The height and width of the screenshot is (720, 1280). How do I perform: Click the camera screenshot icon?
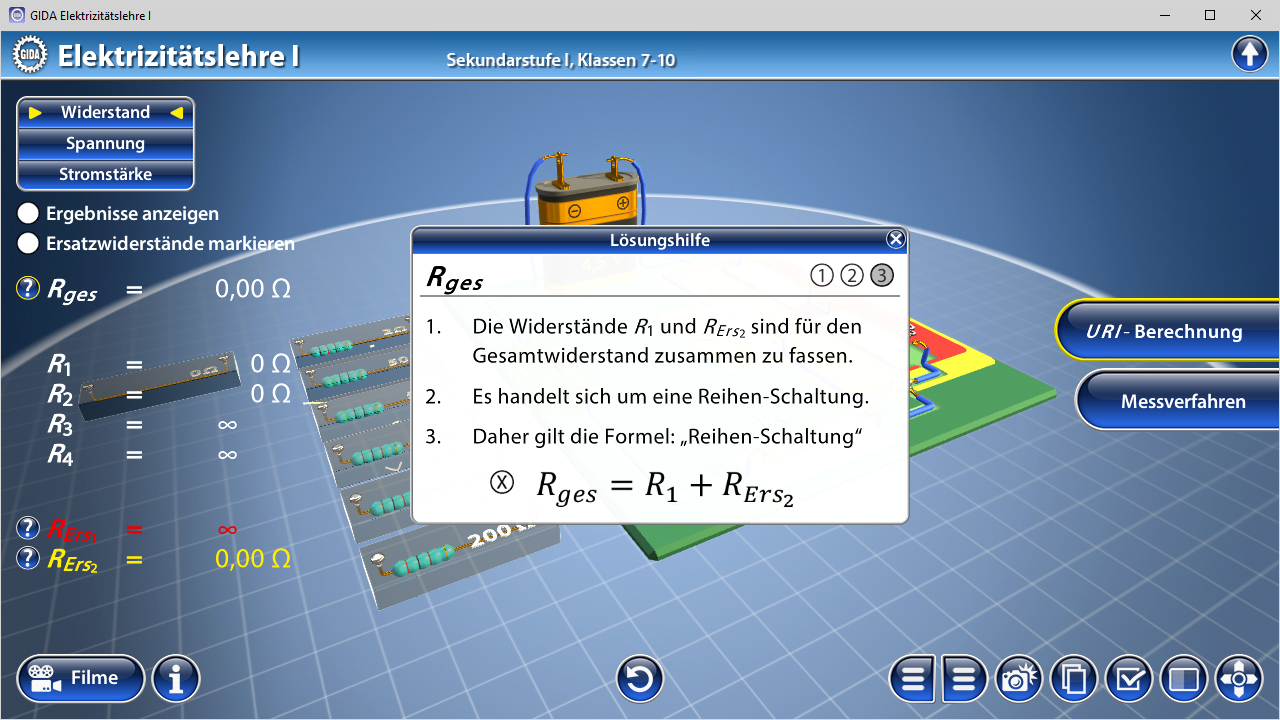[1018, 680]
